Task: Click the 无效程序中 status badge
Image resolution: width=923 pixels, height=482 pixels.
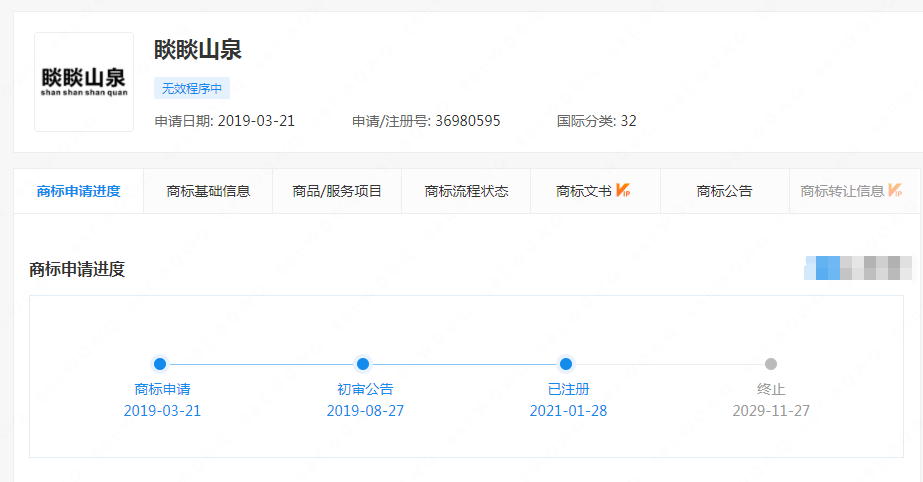Action: [x=192, y=88]
